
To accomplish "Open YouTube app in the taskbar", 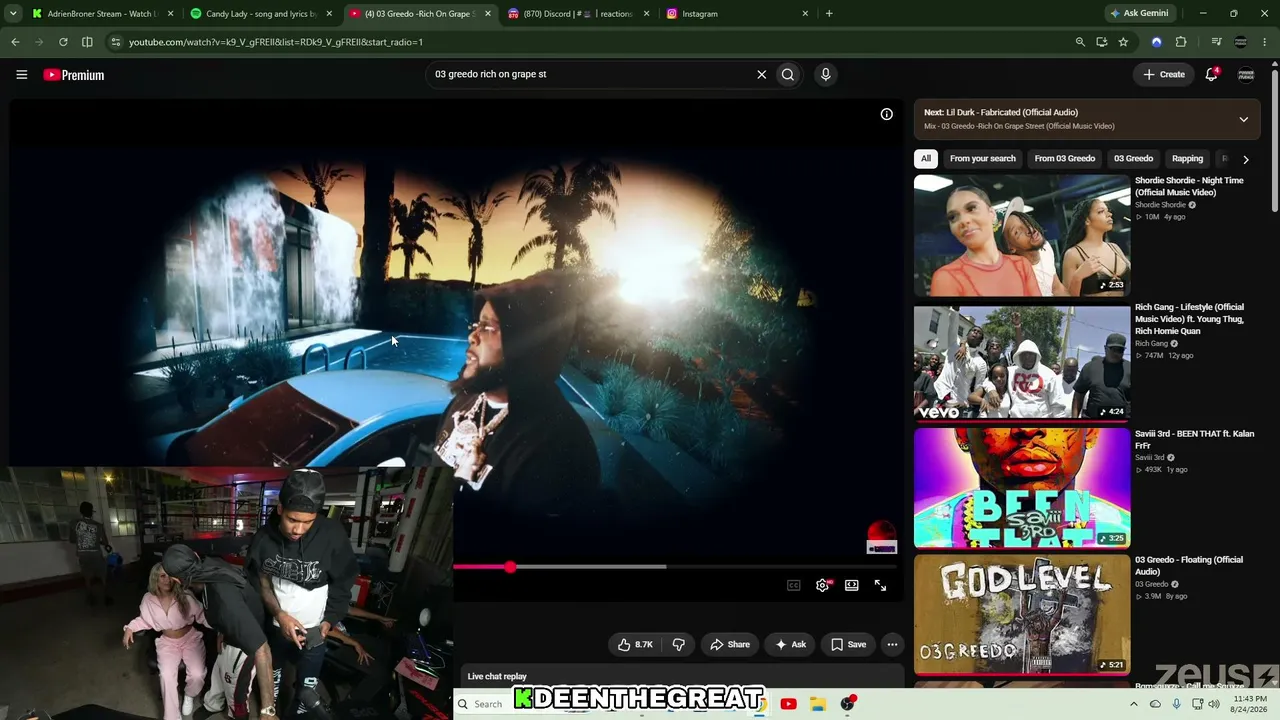I will point(788,704).
